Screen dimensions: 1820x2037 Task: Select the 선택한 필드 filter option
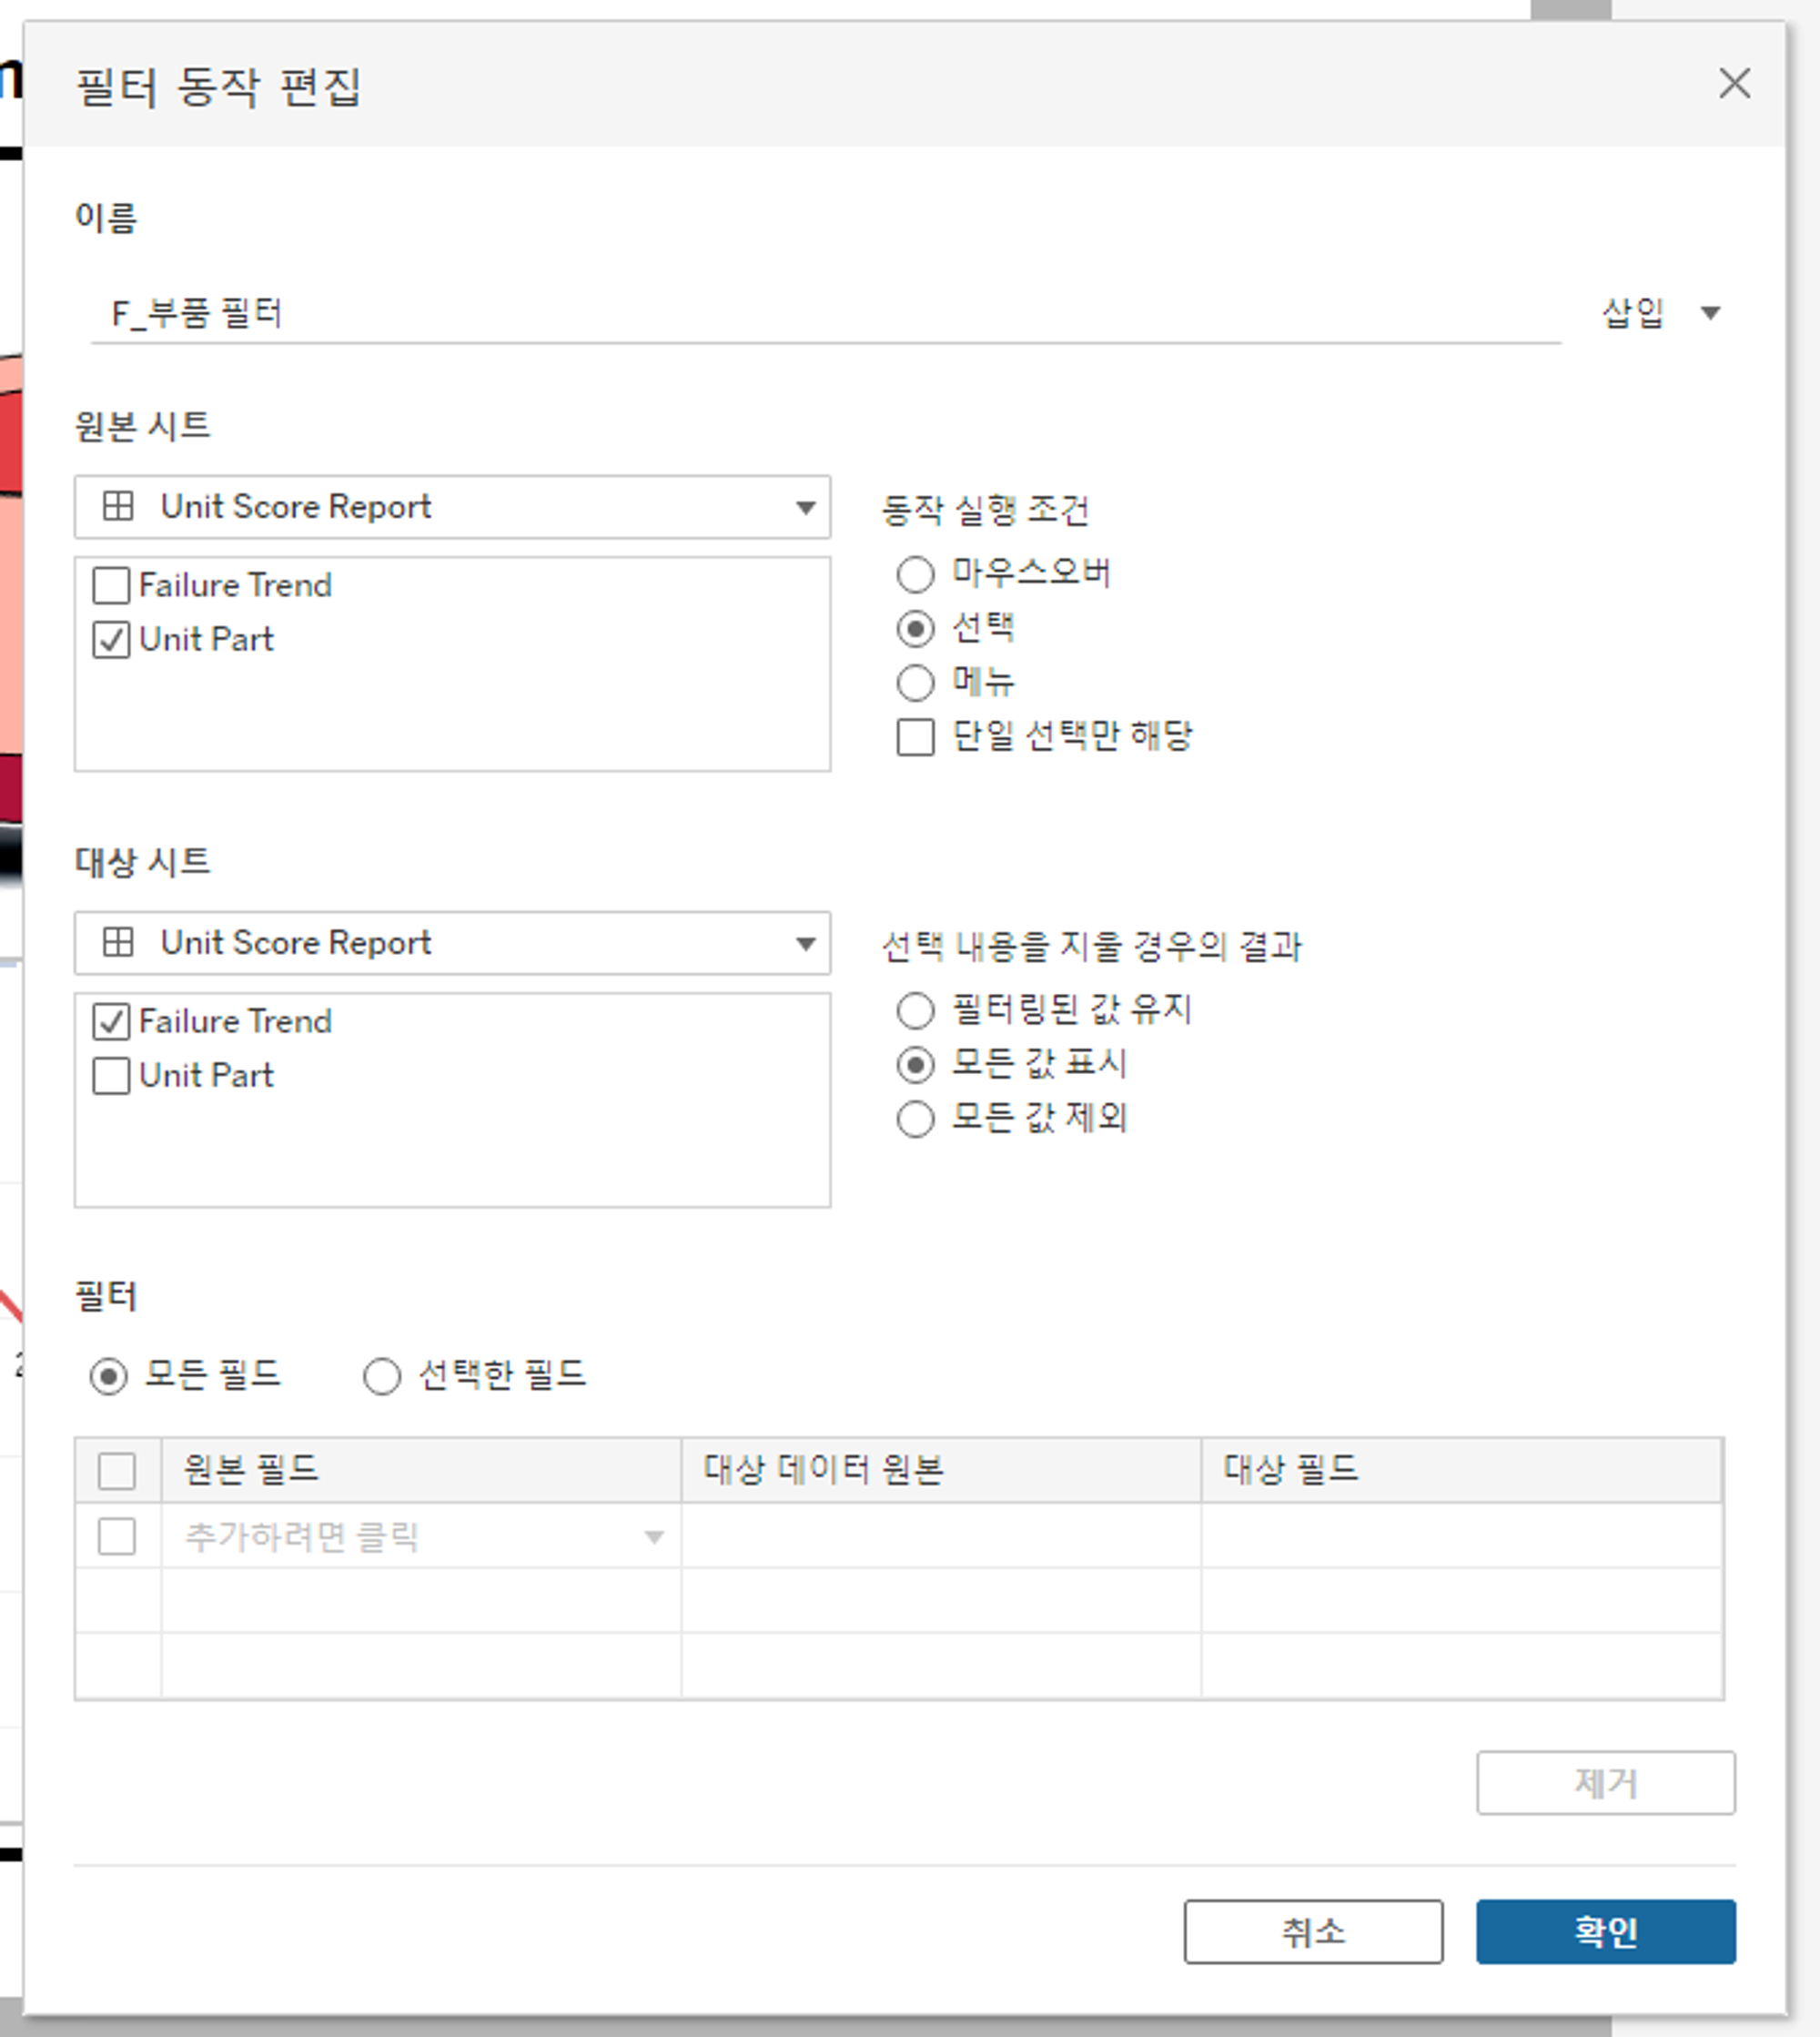coord(382,1376)
